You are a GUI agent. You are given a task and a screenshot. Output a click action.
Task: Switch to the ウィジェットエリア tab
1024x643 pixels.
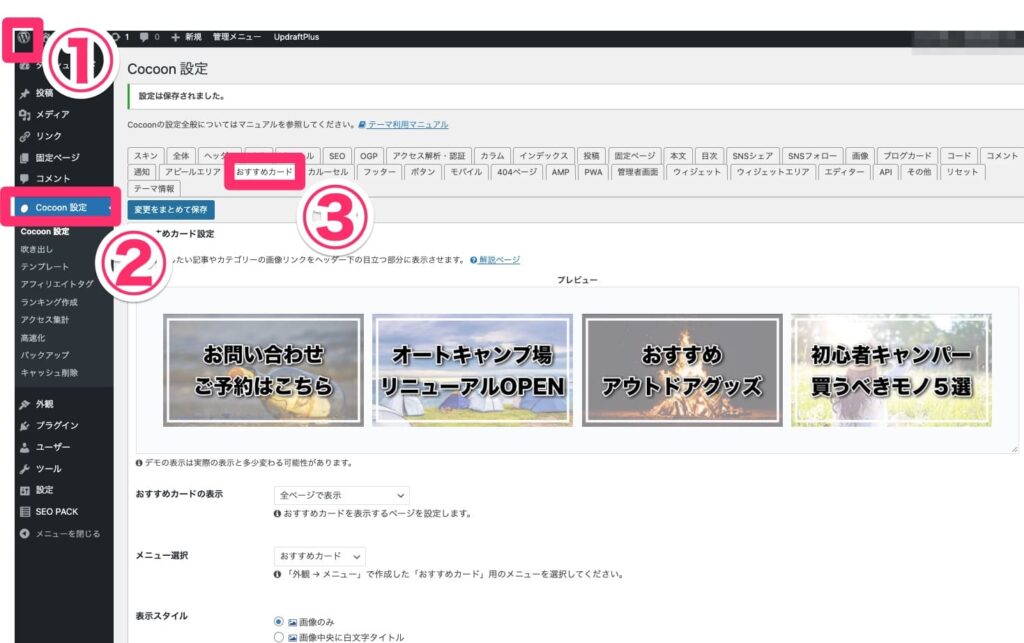coord(773,172)
